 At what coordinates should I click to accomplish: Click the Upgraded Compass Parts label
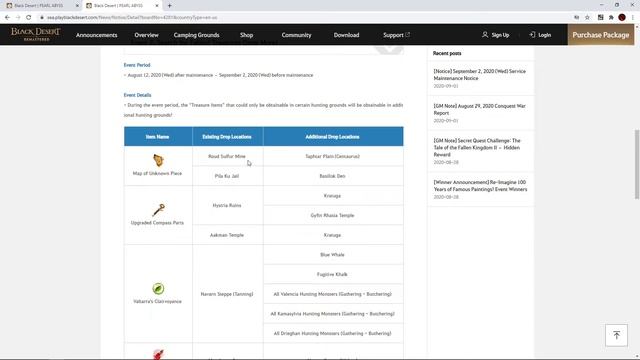tap(157, 223)
